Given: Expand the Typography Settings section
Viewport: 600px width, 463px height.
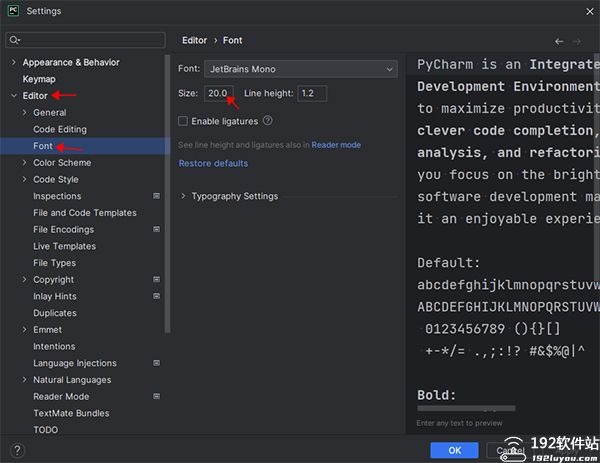Looking at the screenshot, I should [183, 196].
